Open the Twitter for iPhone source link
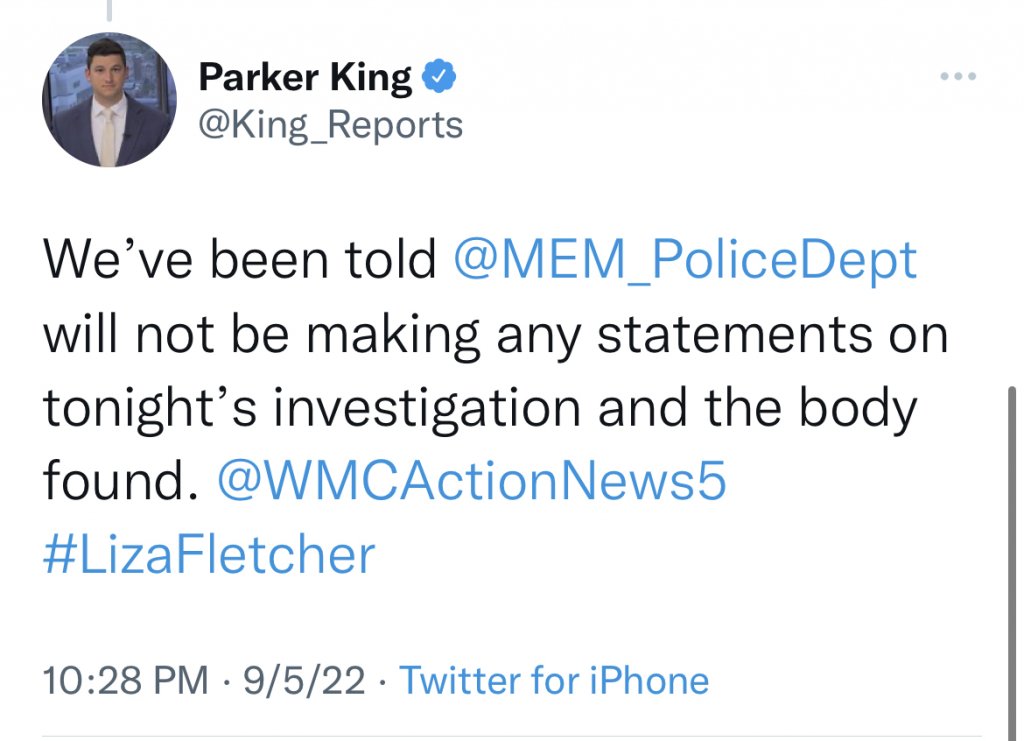Viewport: 1024px width, 741px height. 554,681
